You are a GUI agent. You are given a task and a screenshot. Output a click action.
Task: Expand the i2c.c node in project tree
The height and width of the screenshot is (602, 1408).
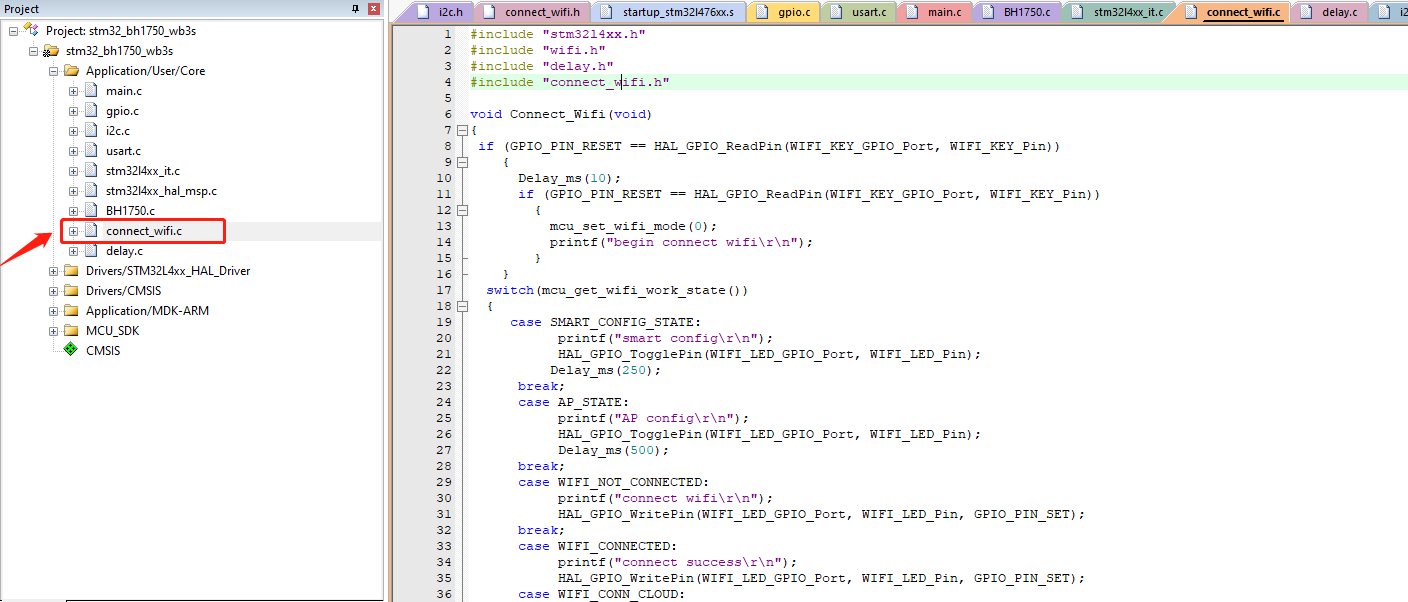coord(73,131)
